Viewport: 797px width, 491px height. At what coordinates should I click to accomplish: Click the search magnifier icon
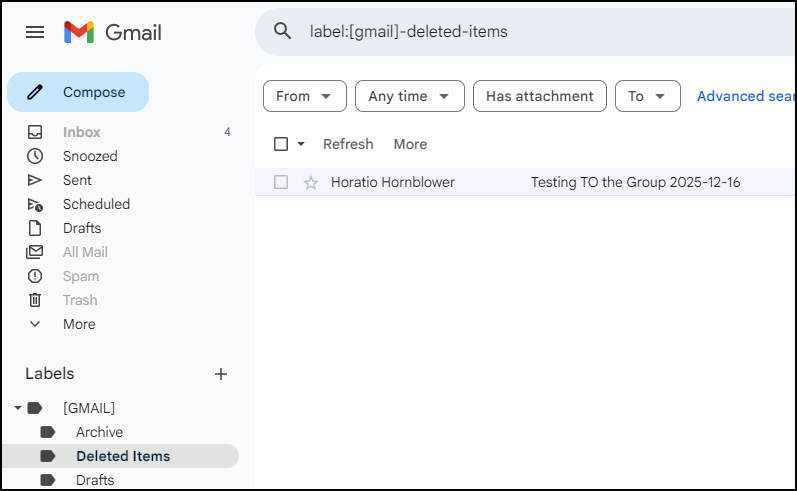point(283,32)
